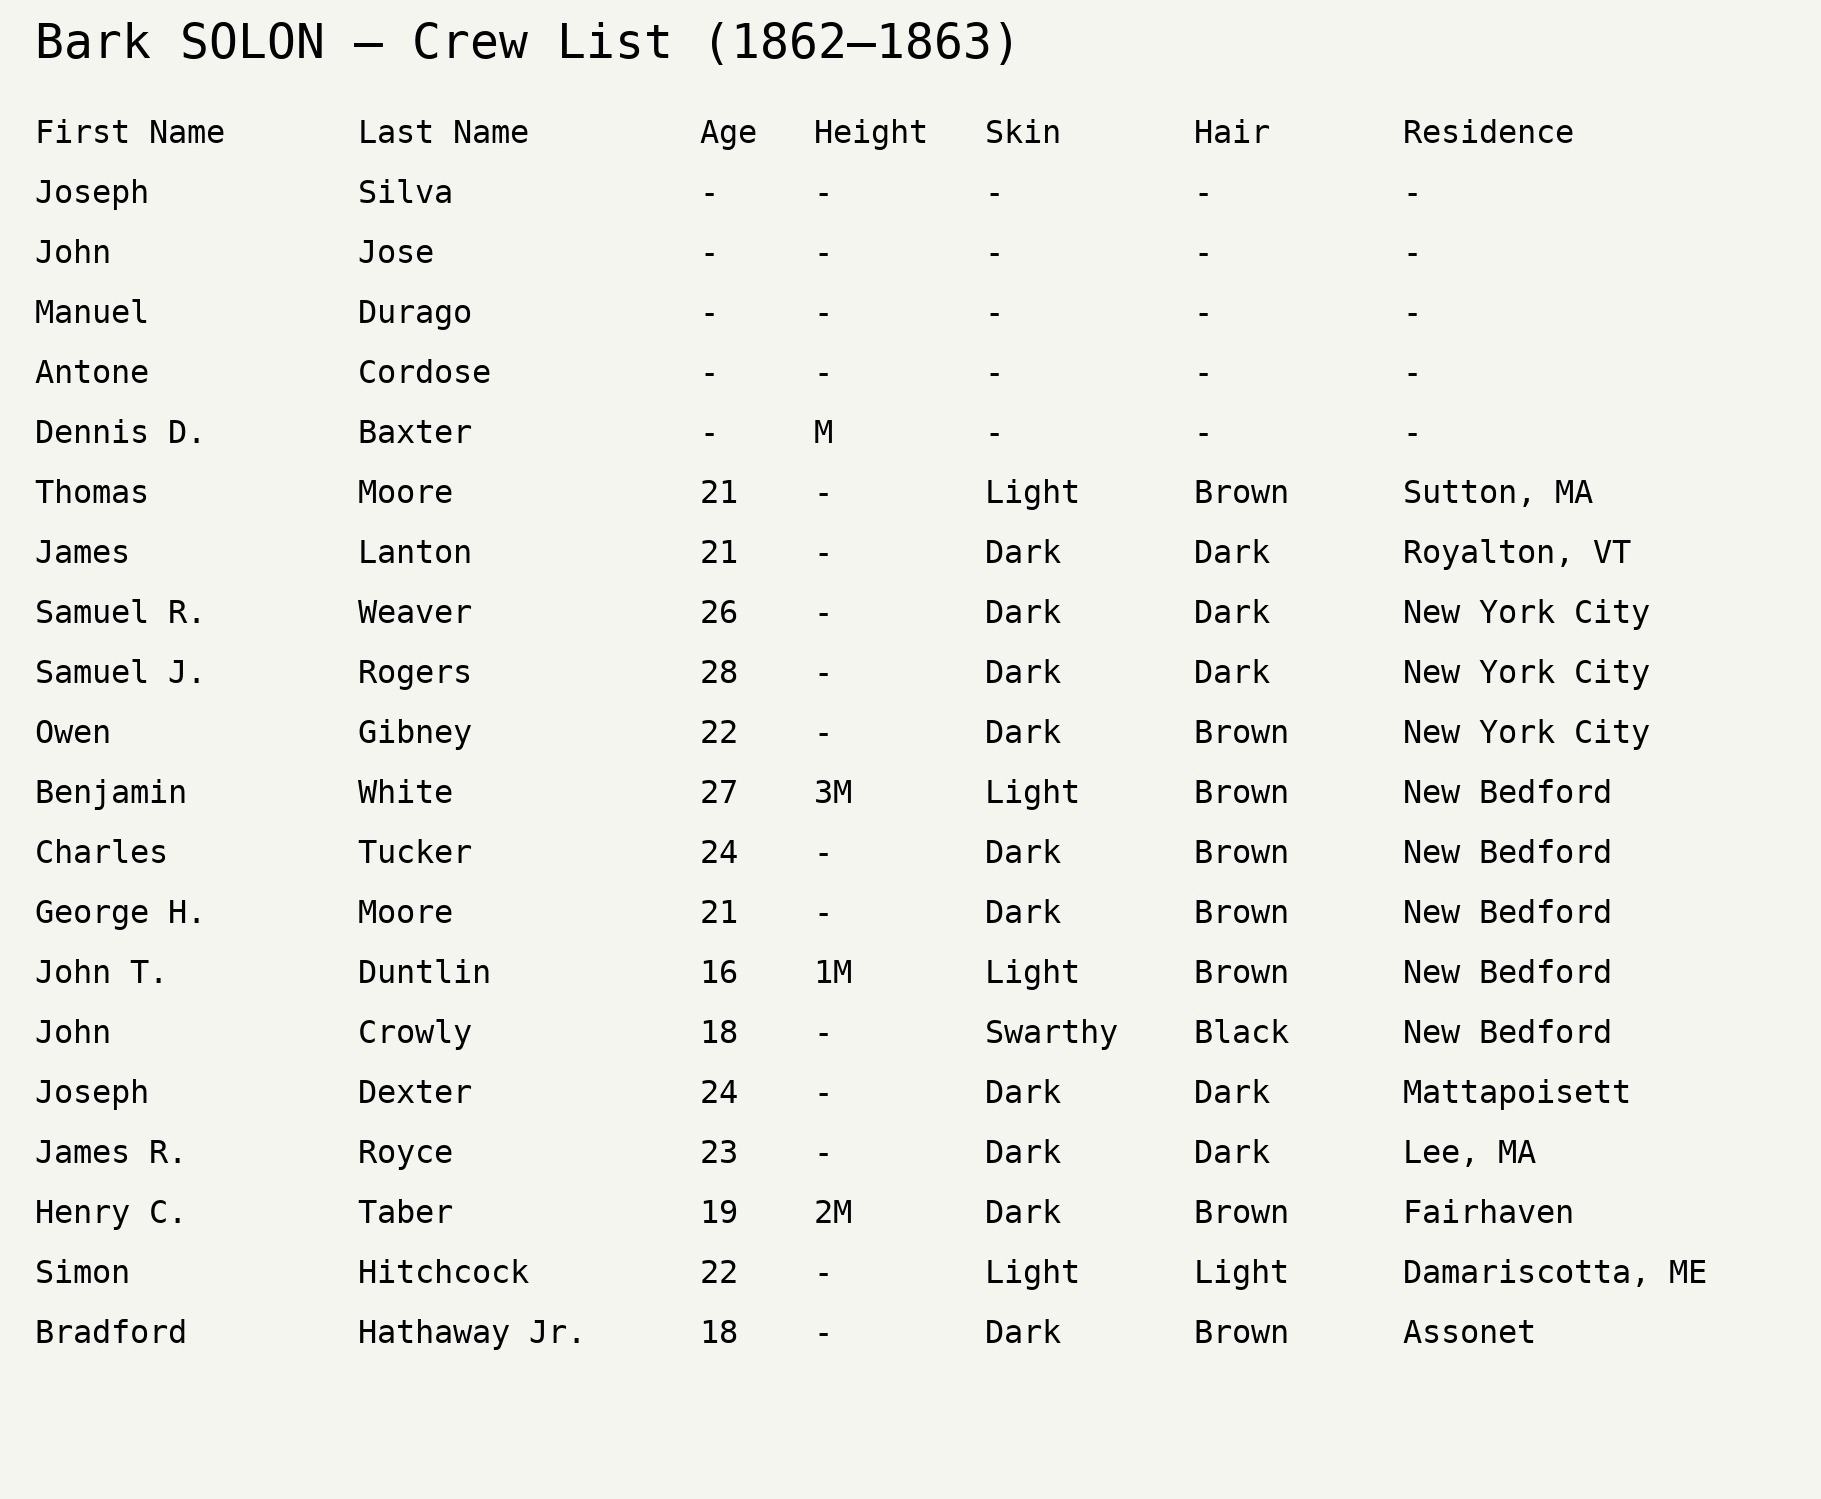This screenshot has width=1821, height=1499.
Task: Click the Height column header
Action: (870, 132)
